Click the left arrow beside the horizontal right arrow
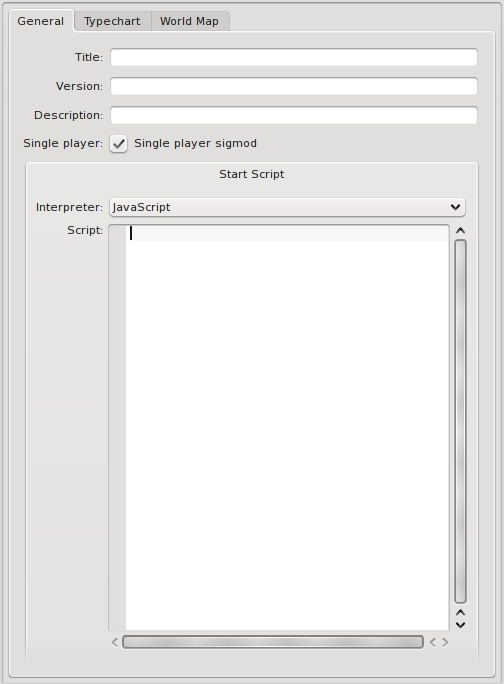504x684 pixels. (x=432, y=643)
